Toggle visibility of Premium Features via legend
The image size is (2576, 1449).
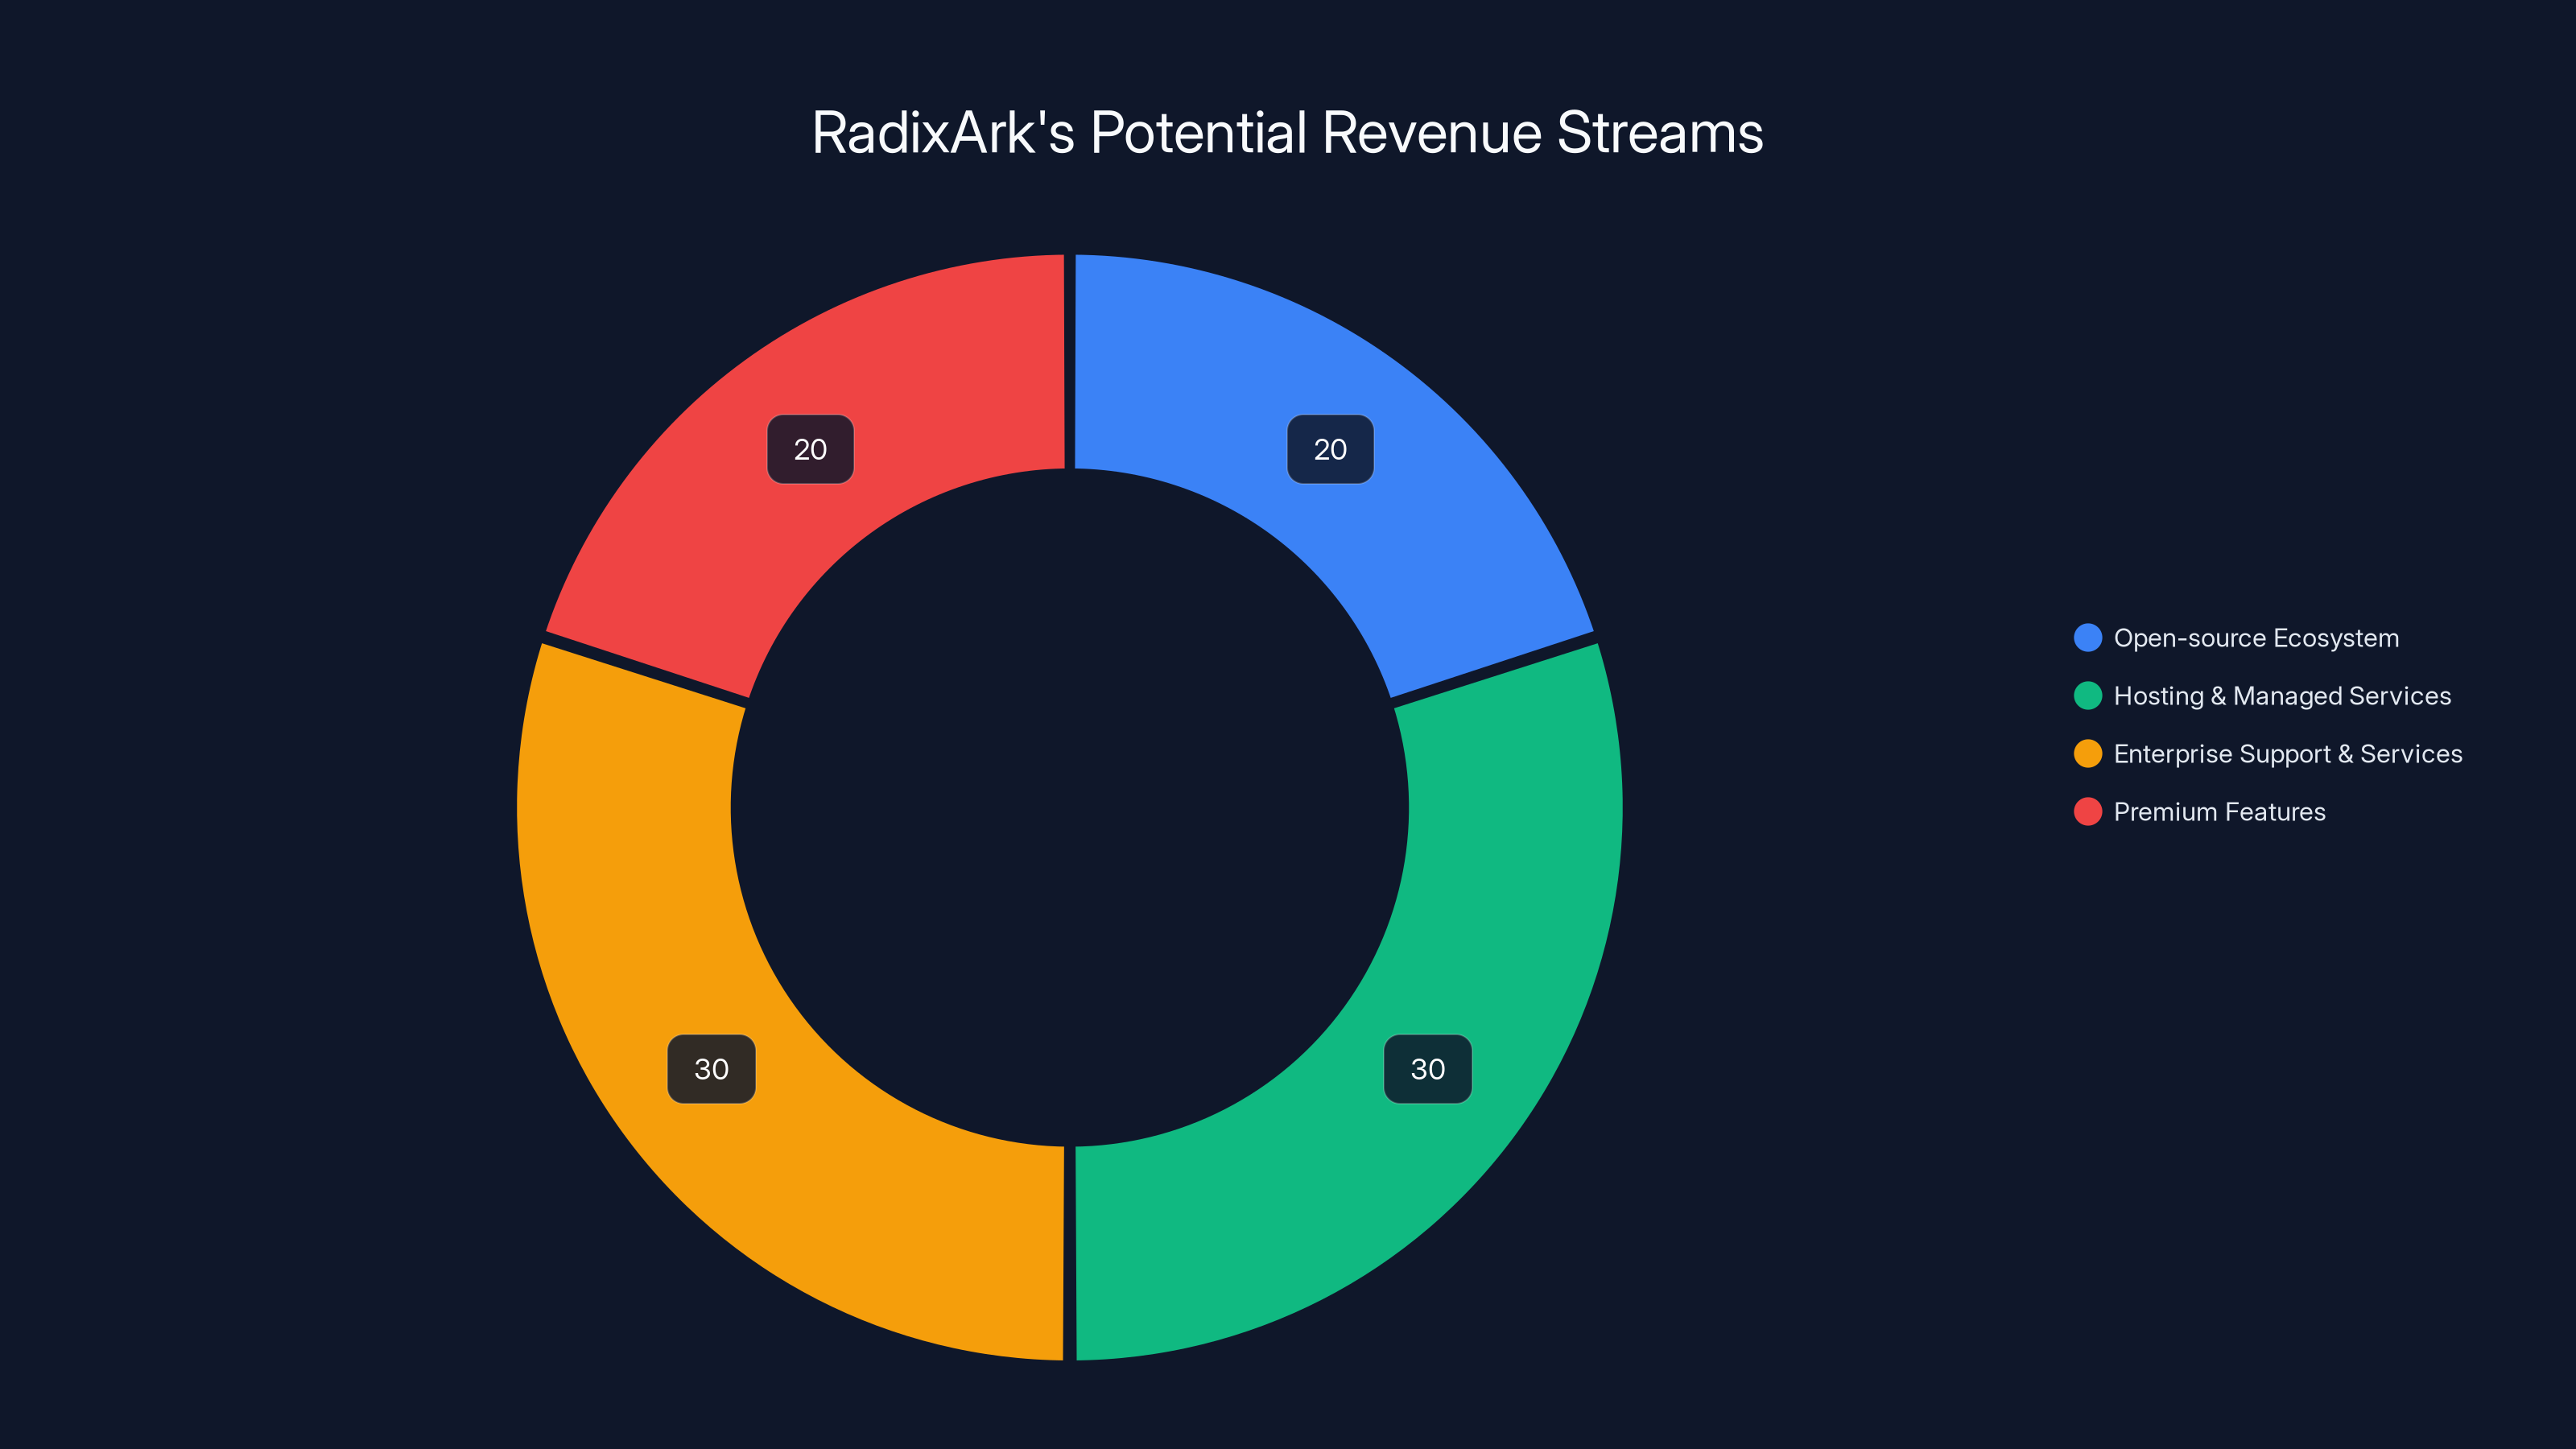(x=2218, y=812)
